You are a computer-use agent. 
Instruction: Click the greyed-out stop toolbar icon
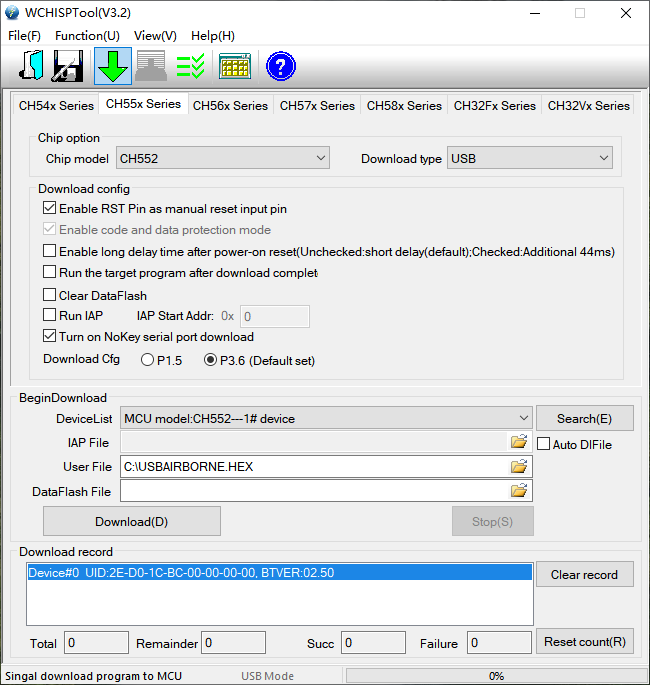coord(151,66)
